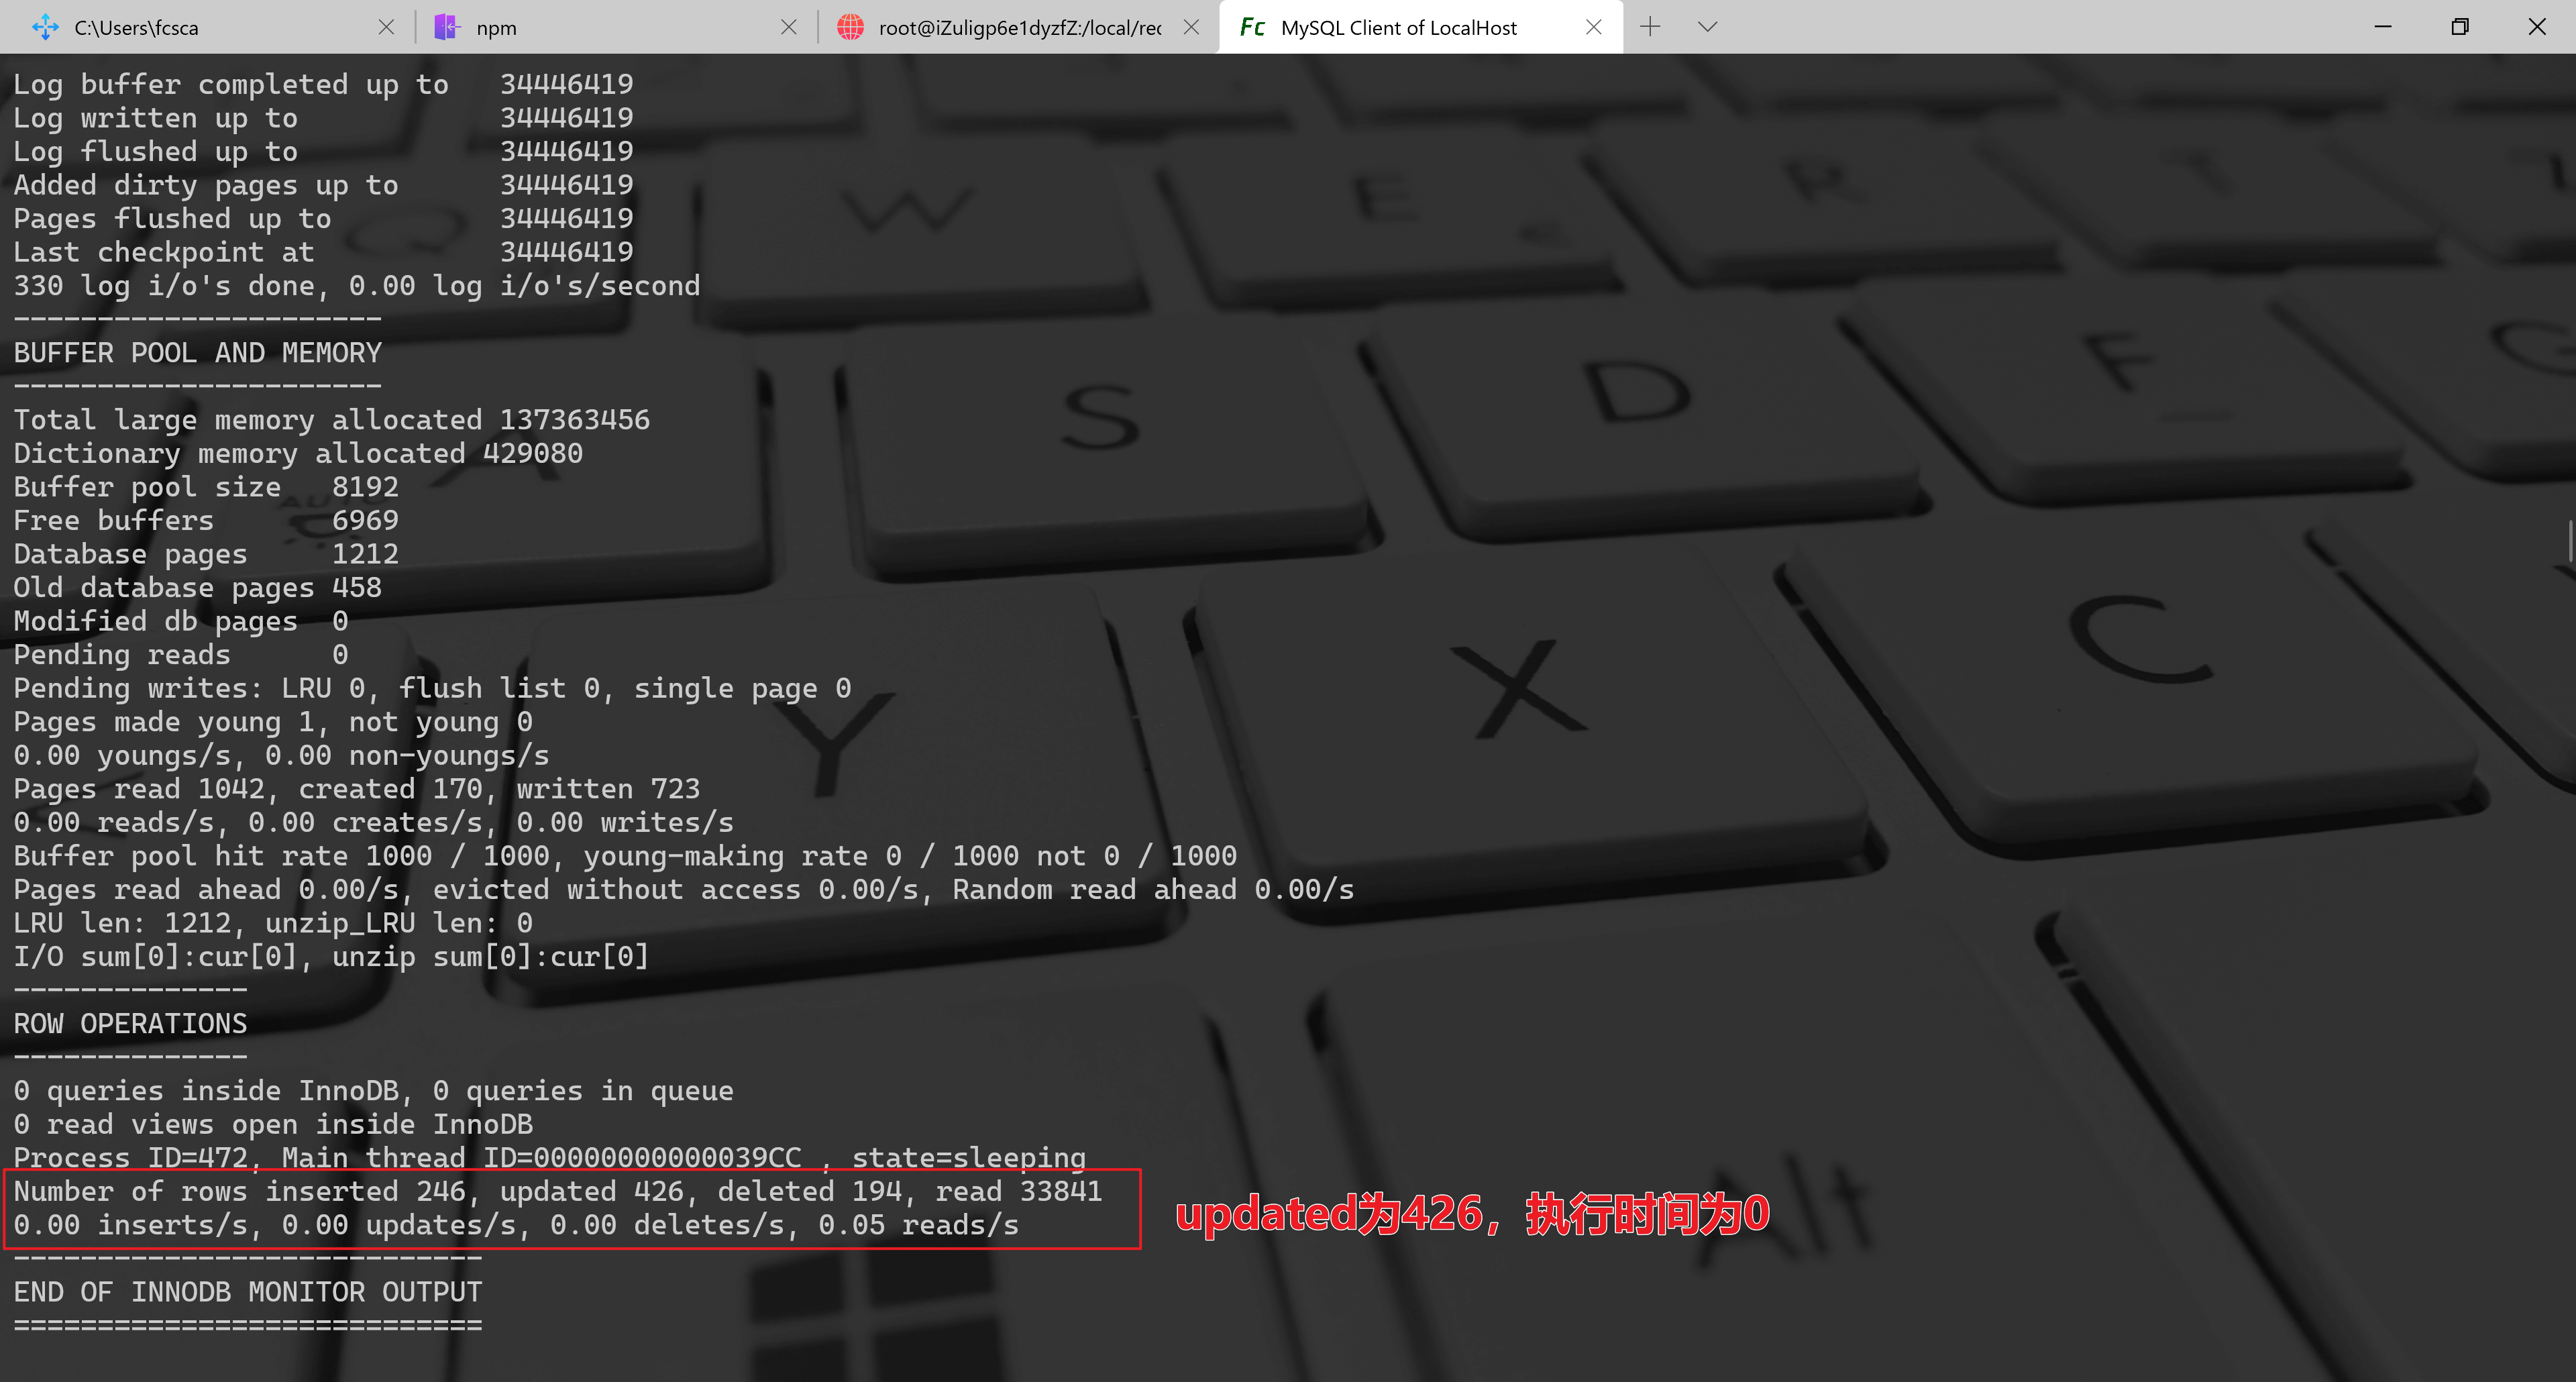Expand the new tab profiles dropdown chevron

pos(1707,27)
